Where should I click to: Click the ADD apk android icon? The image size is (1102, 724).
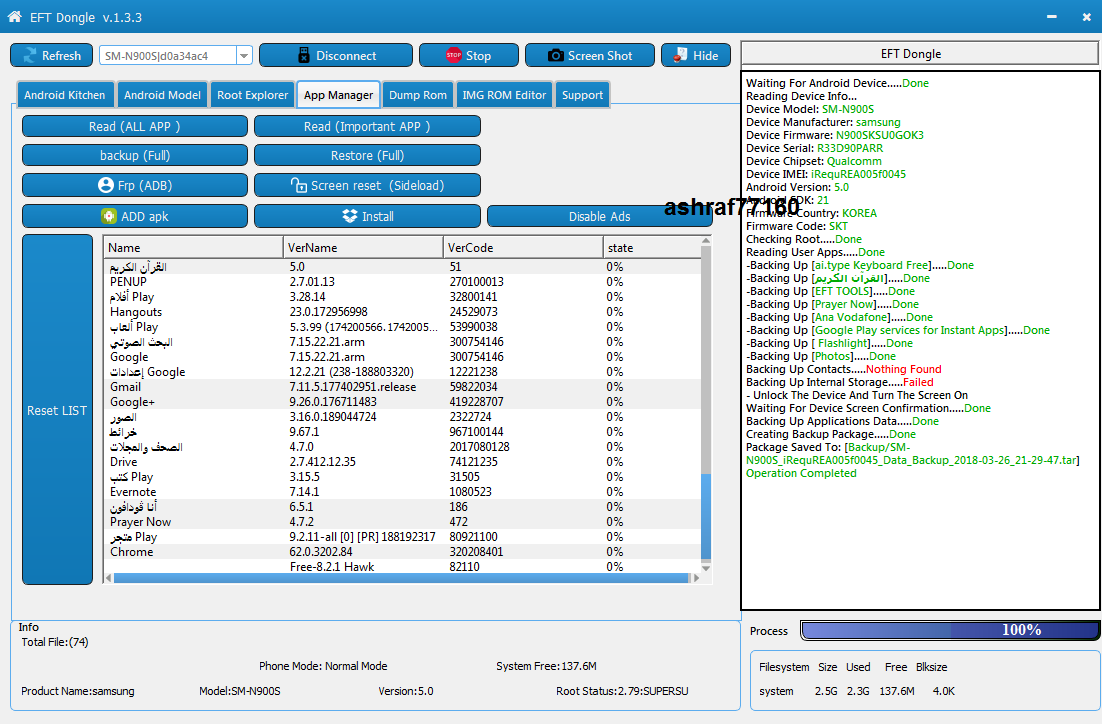pos(108,216)
